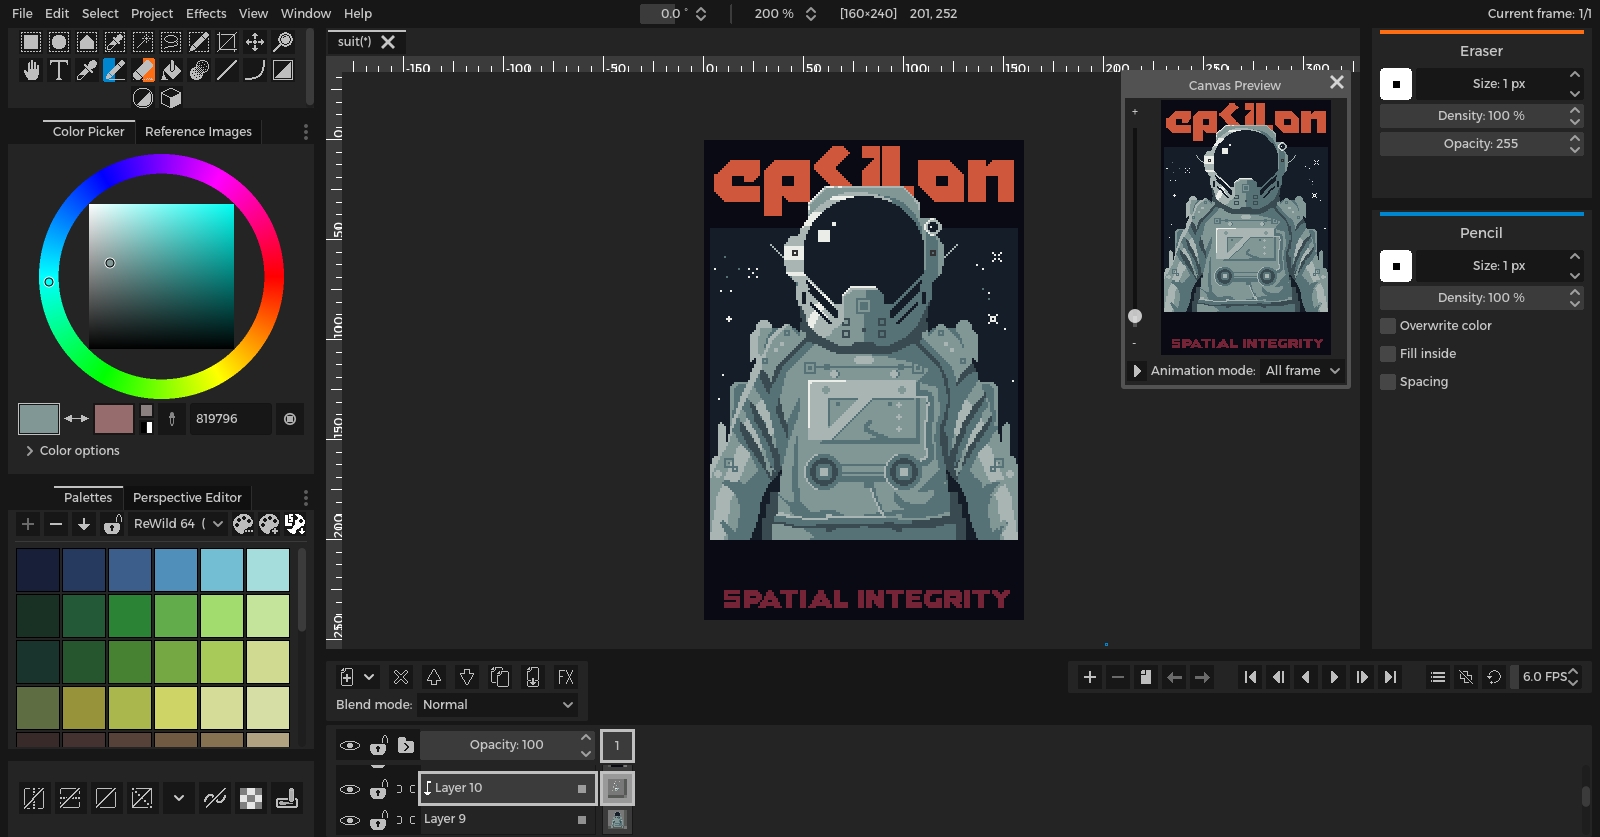Open the Effects menu

206,13
